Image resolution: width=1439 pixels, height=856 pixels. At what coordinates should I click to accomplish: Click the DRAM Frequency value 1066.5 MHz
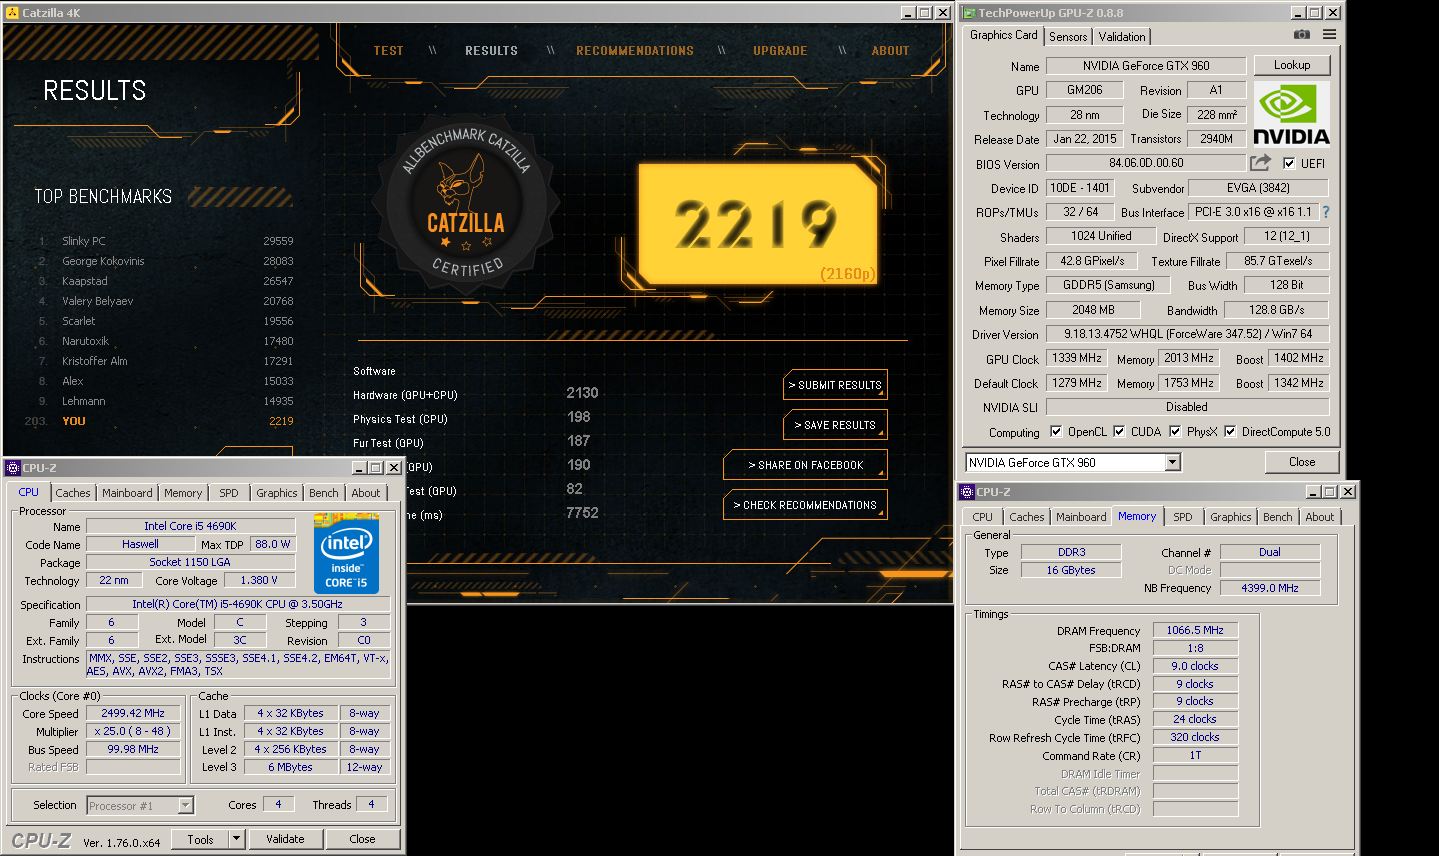[1195, 631]
